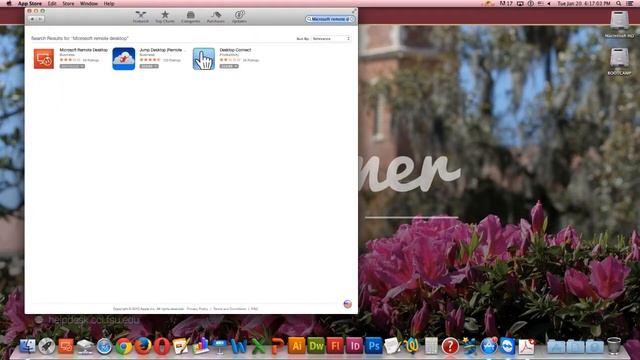Open Spotlight search in the menu bar
Image resolution: width=640 pixels, height=360 pixels.
(619, 3)
